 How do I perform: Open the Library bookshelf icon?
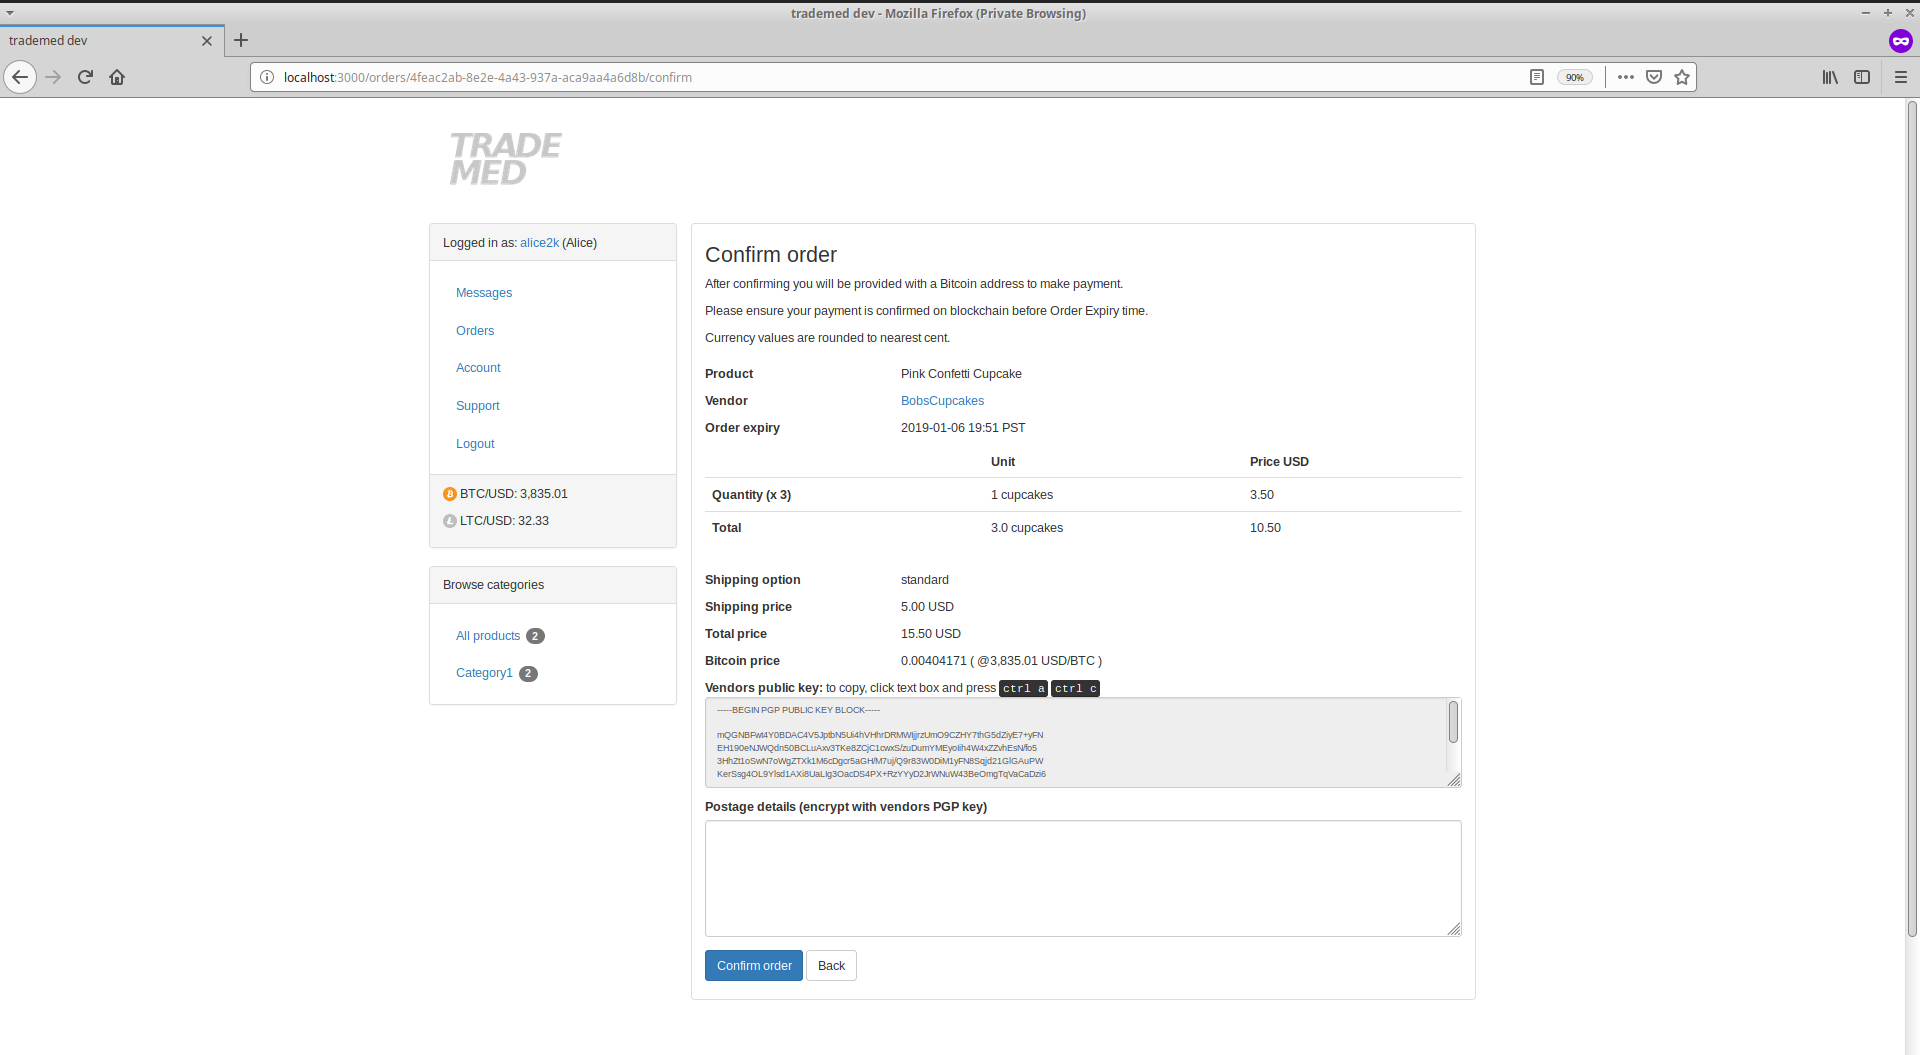1829,77
